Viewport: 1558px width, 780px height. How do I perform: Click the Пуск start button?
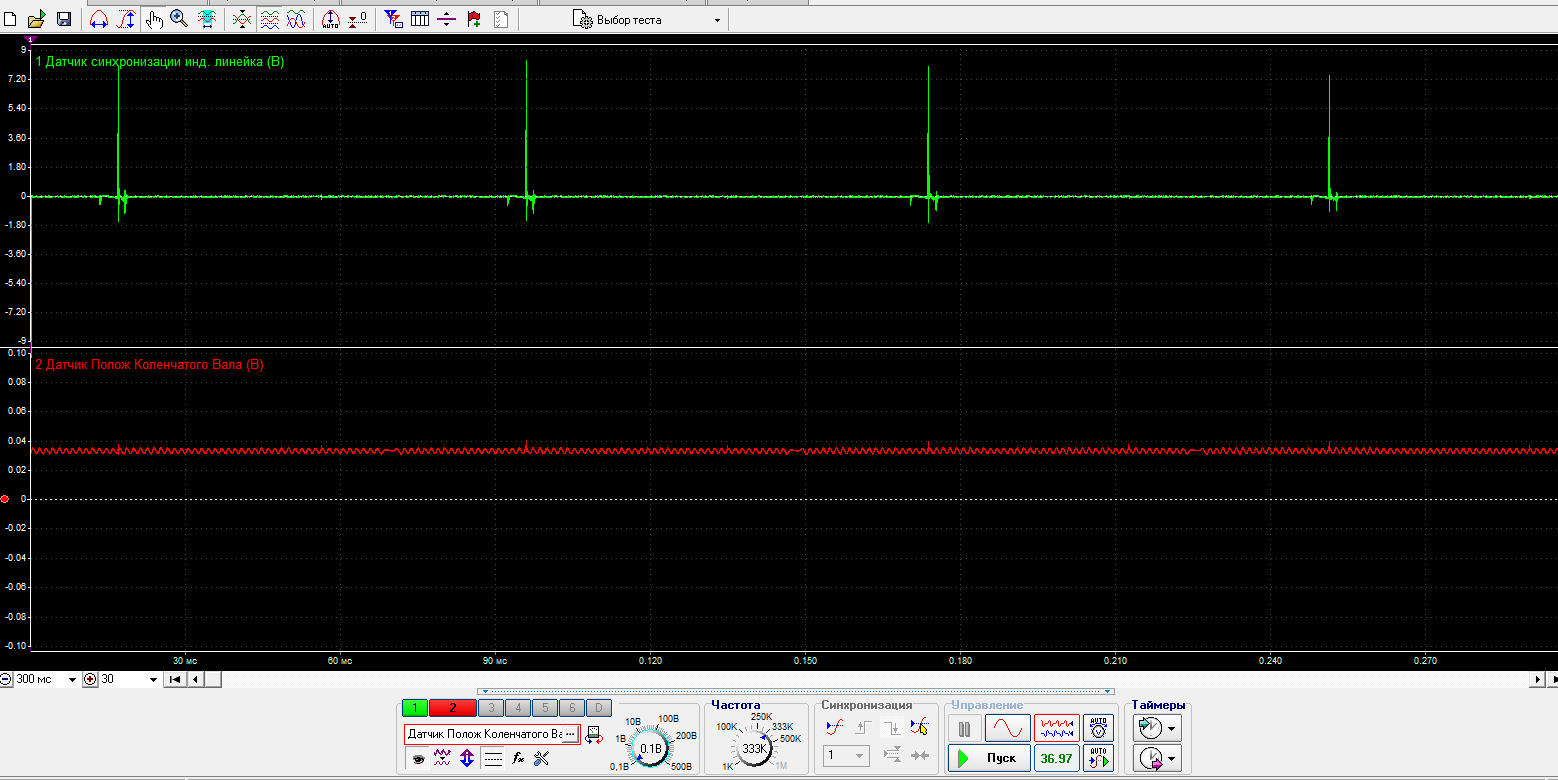tap(989, 758)
